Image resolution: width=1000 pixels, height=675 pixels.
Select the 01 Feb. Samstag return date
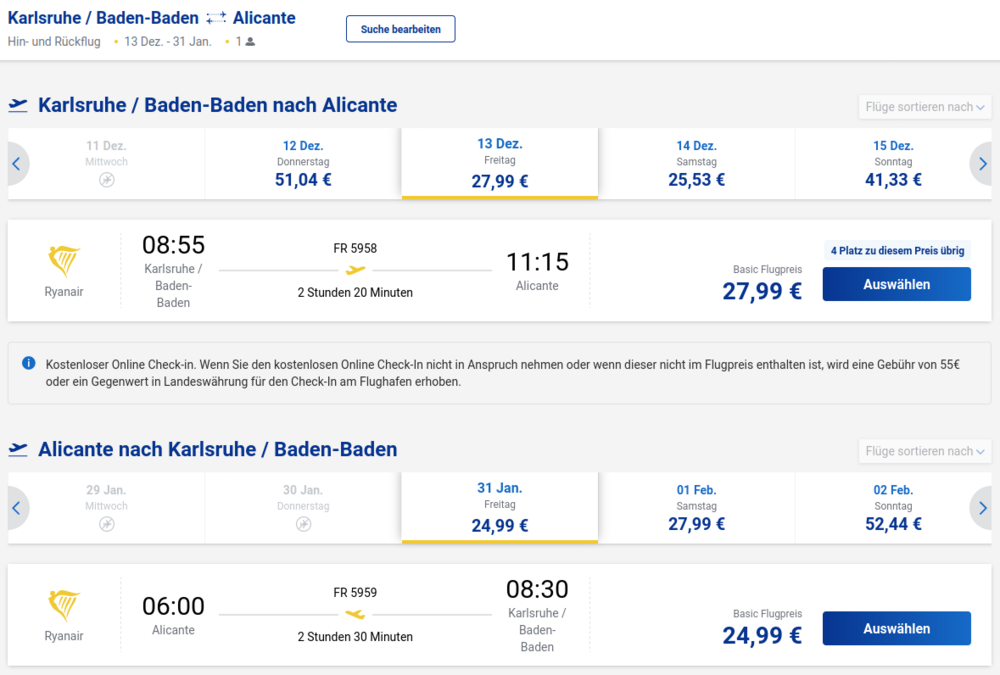click(696, 507)
